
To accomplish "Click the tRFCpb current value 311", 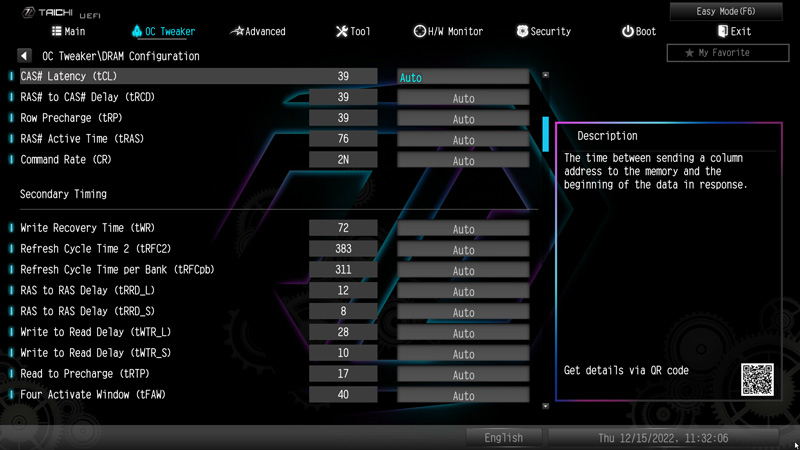I will click(x=343, y=270).
